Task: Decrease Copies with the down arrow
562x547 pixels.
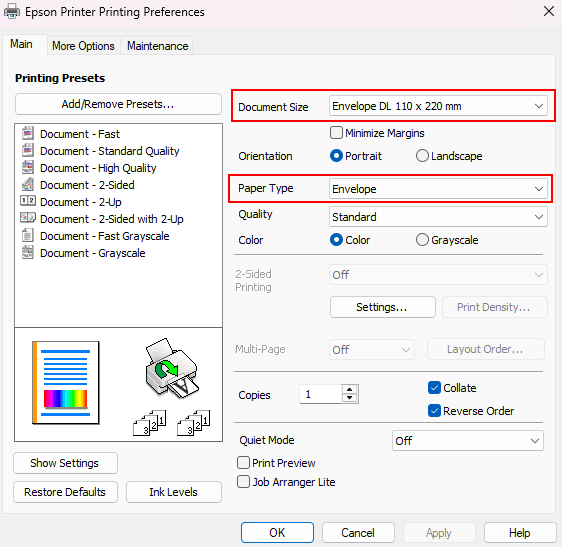Action: coord(349,398)
